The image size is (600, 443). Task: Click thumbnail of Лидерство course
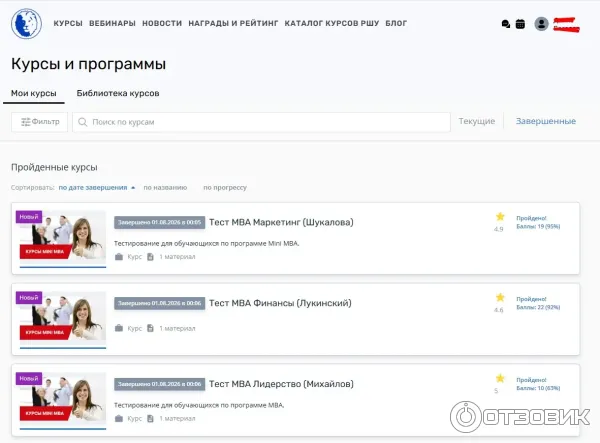pyautogui.click(x=63, y=398)
